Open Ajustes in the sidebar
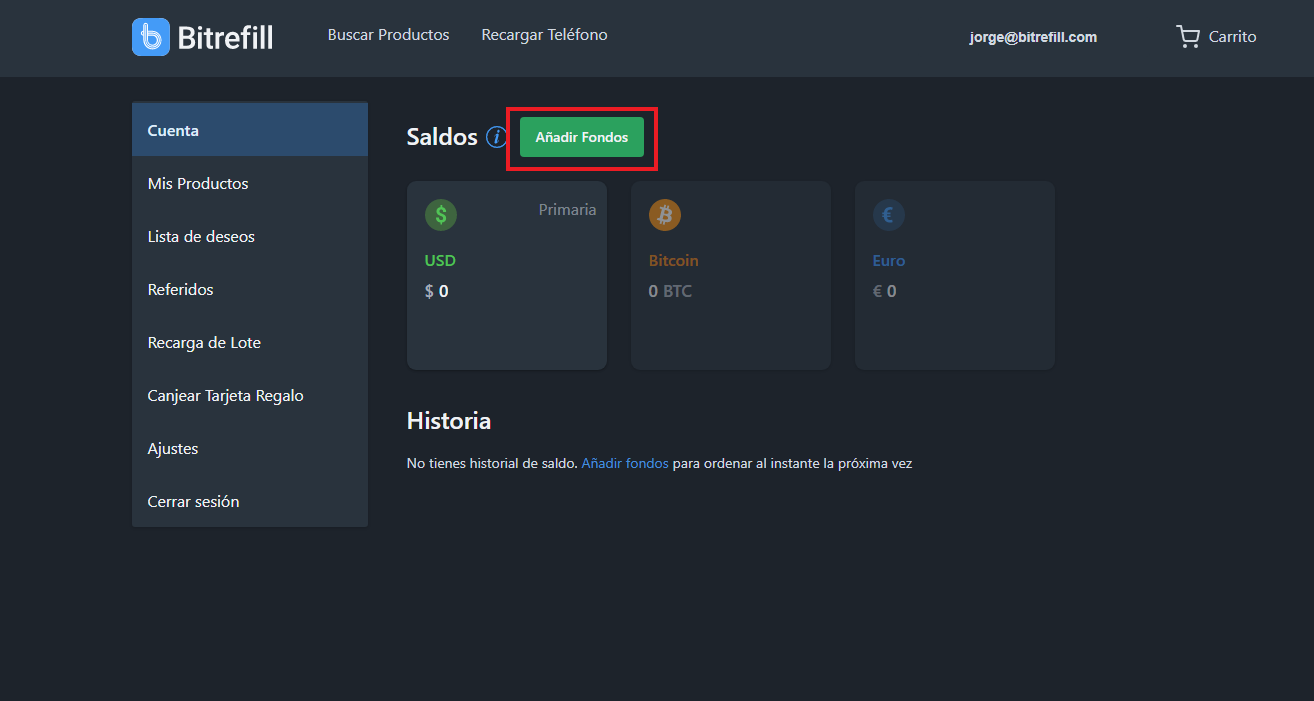The height and width of the screenshot is (701, 1314). pyautogui.click(x=250, y=448)
